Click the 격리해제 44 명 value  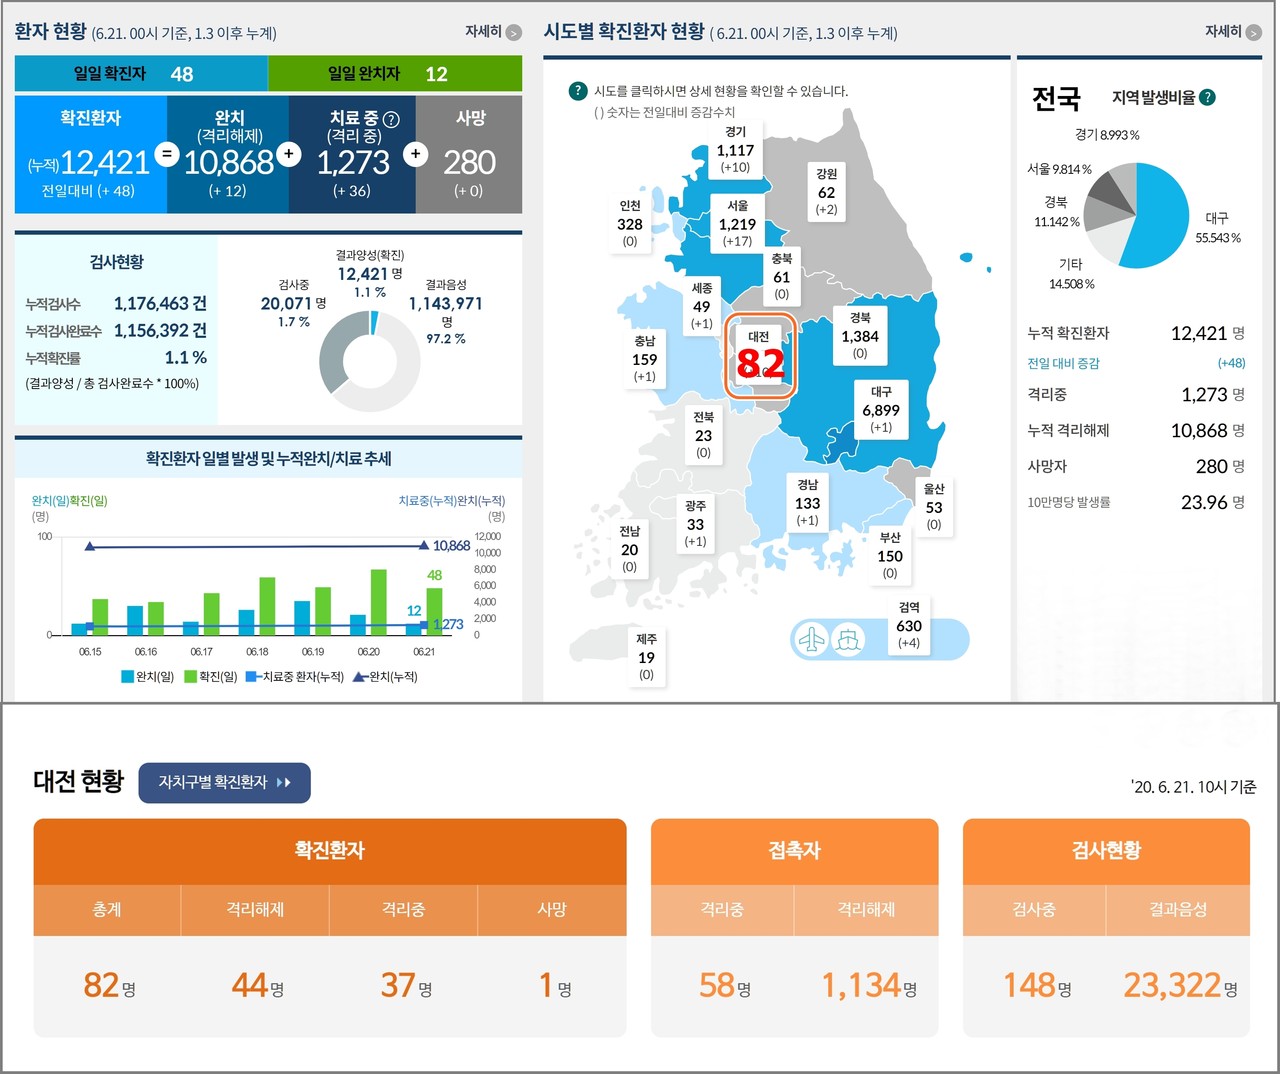pyautogui.click(x=257, y=986)
